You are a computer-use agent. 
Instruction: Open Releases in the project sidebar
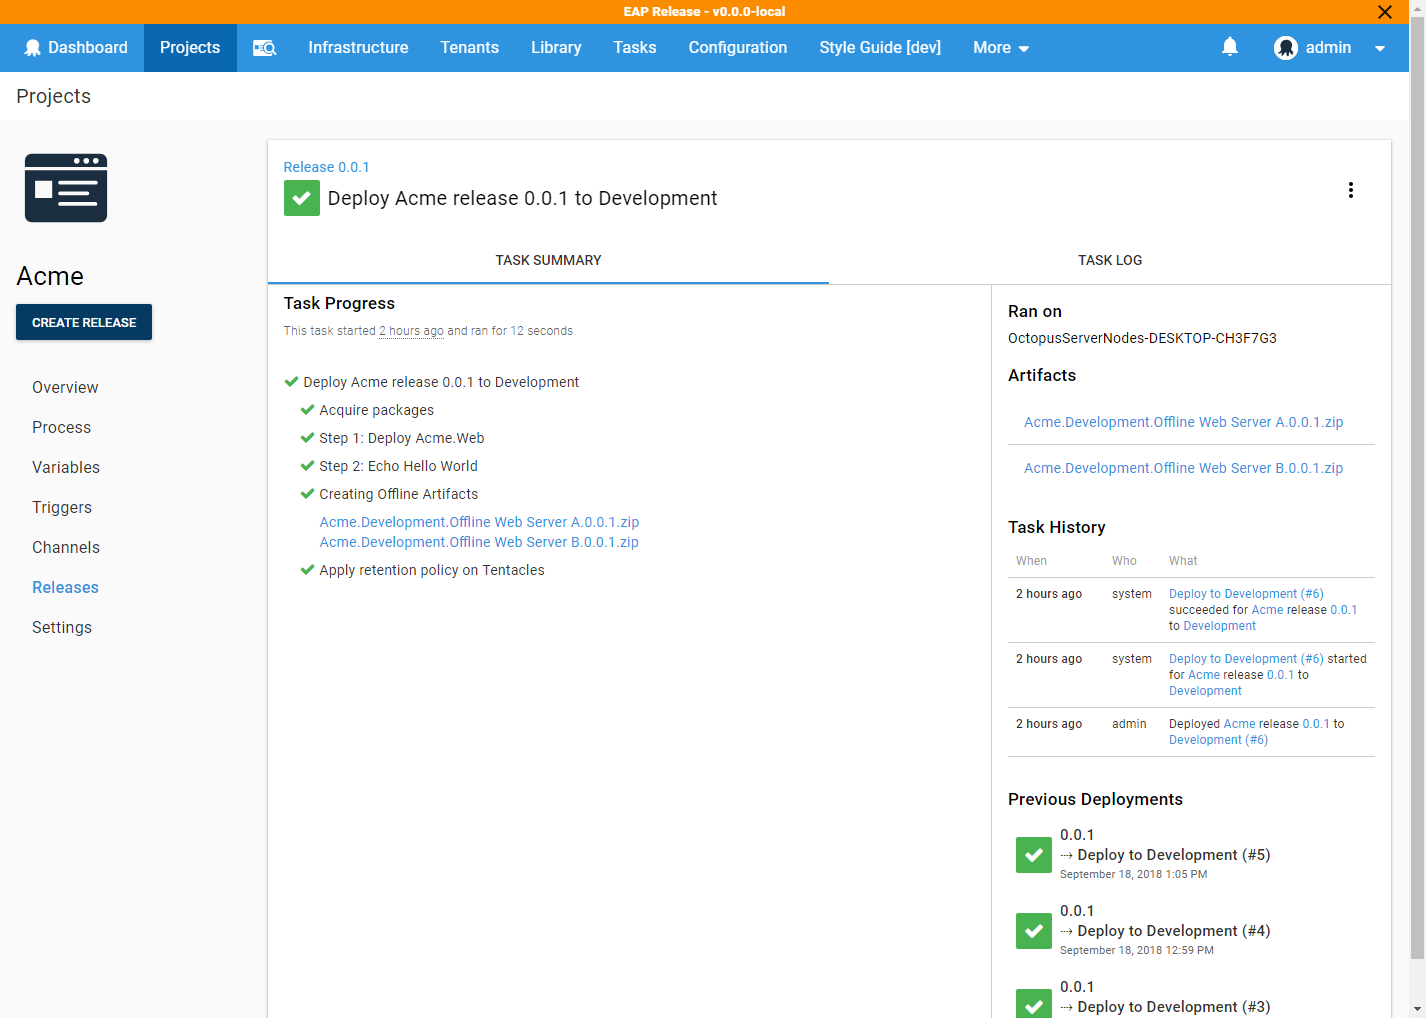tap(65, 587)
